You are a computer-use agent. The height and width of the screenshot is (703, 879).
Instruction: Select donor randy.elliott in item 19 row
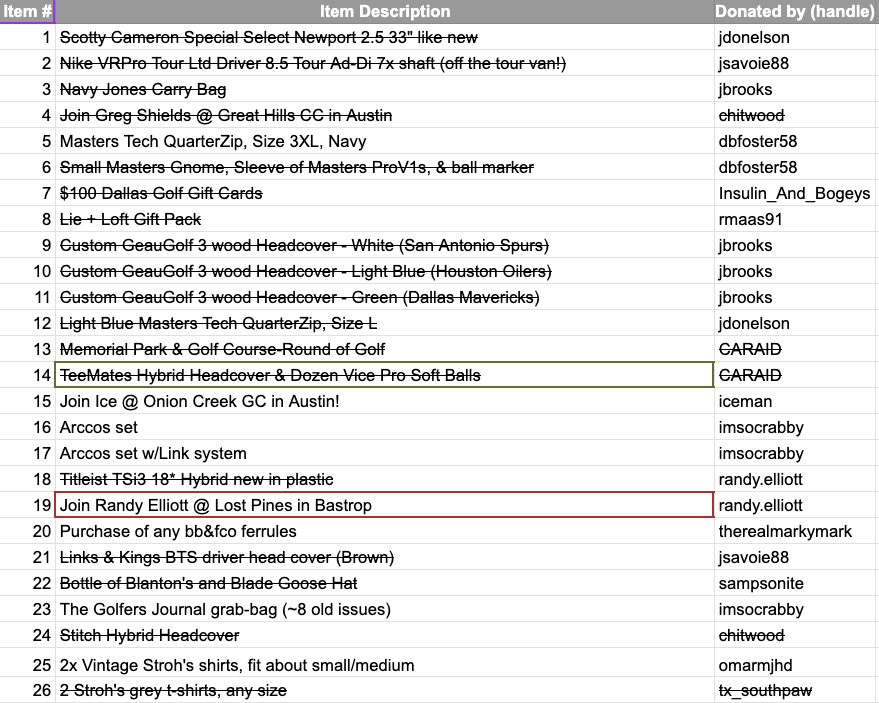click(x=797, y=505)
